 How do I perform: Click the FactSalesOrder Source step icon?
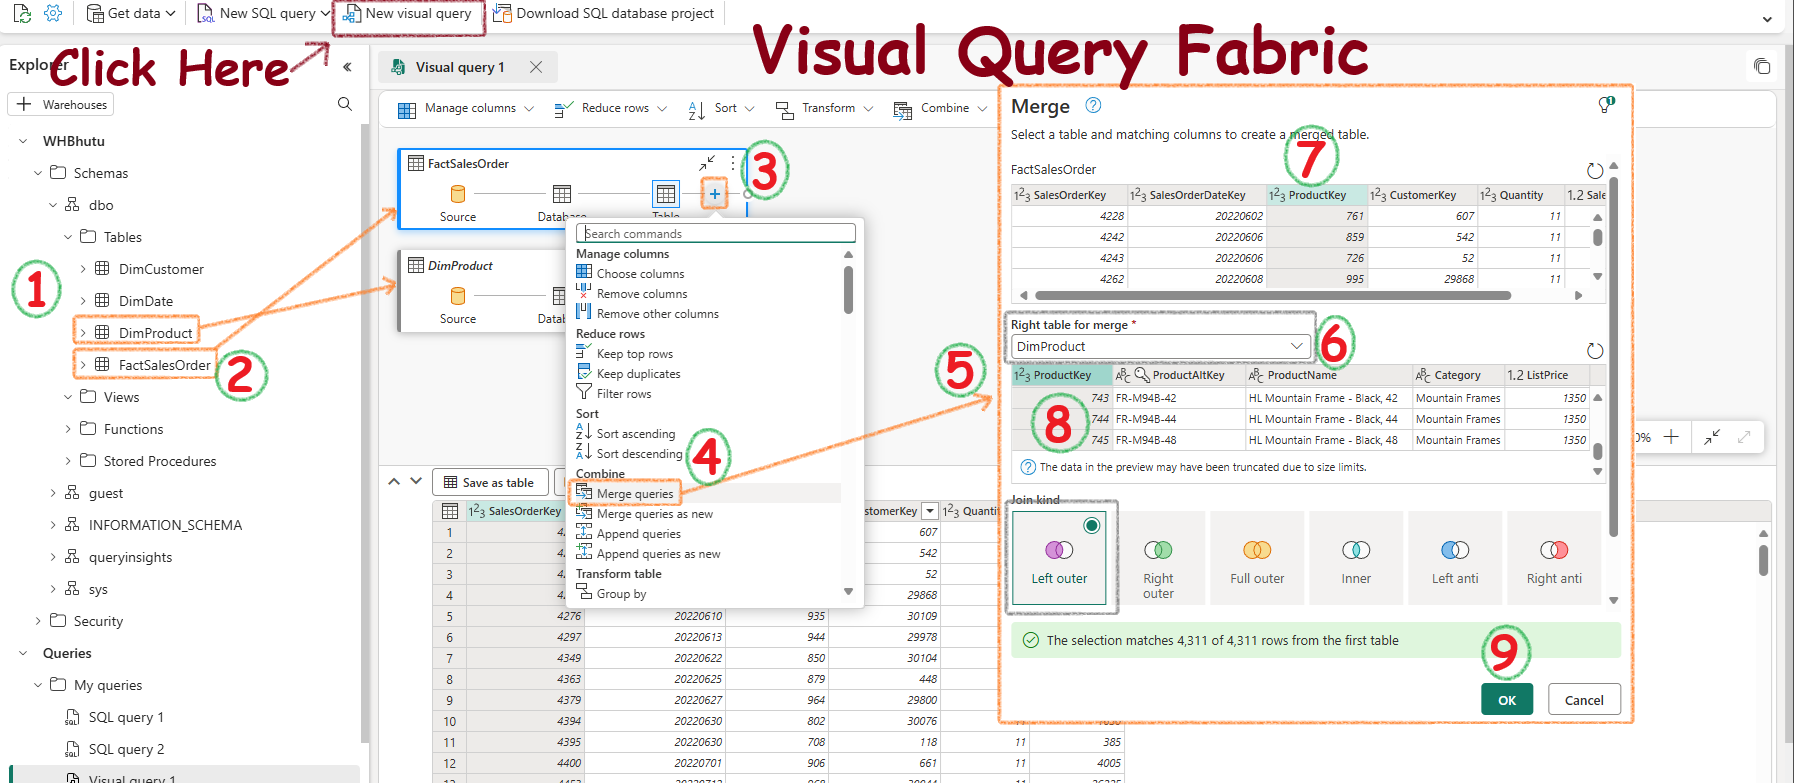click(x=458, y=194)
